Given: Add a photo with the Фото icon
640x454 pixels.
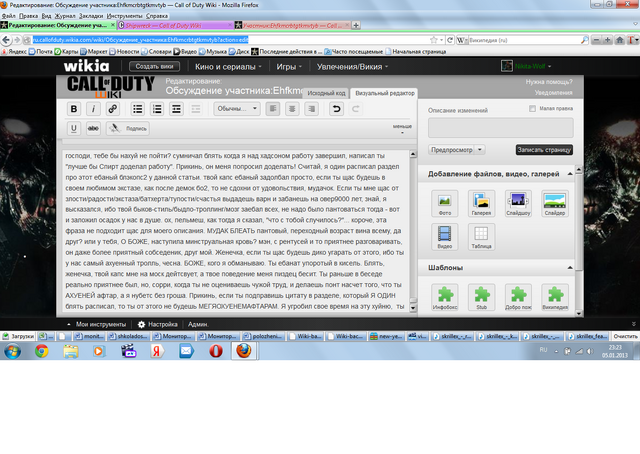Looking at the screenshot, I should [x=444, y=203].
